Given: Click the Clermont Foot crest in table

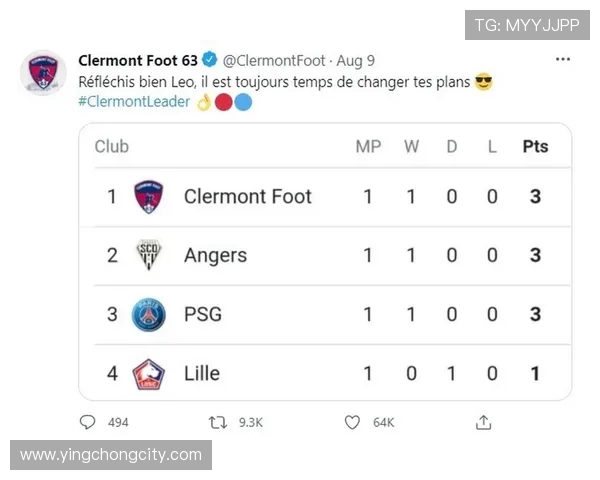Looking at the screenshot, I should tap(148, 197).
